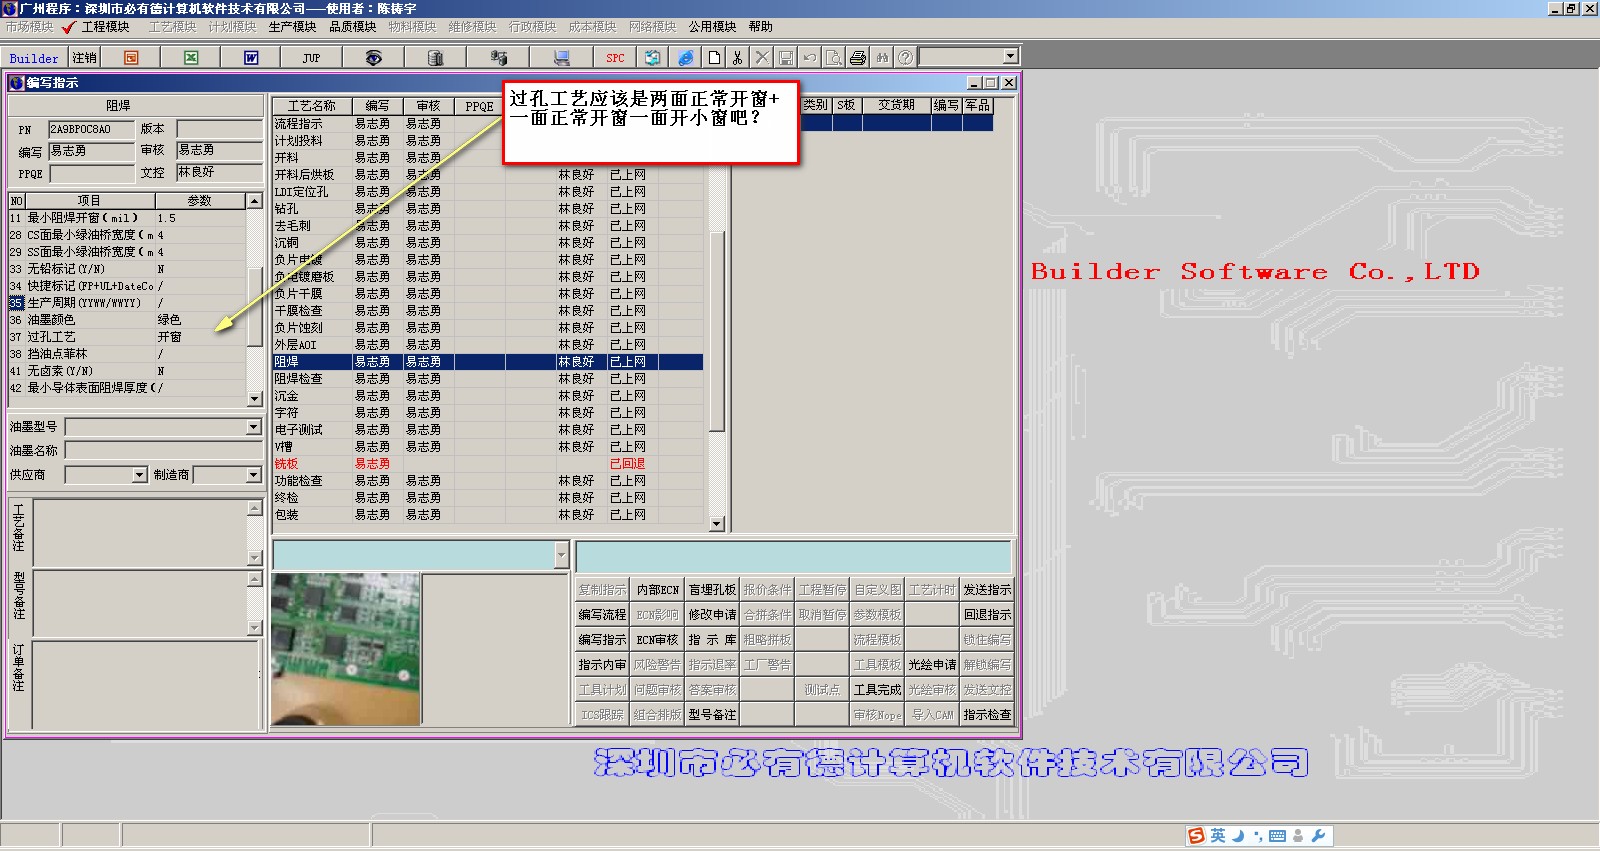
Task: Click the 型号备注 button
Action: [x=712, y=715]
